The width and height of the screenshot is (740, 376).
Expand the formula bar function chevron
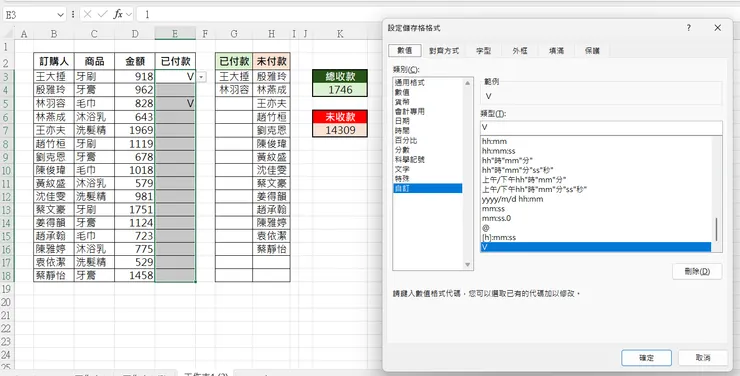(129, 14)
